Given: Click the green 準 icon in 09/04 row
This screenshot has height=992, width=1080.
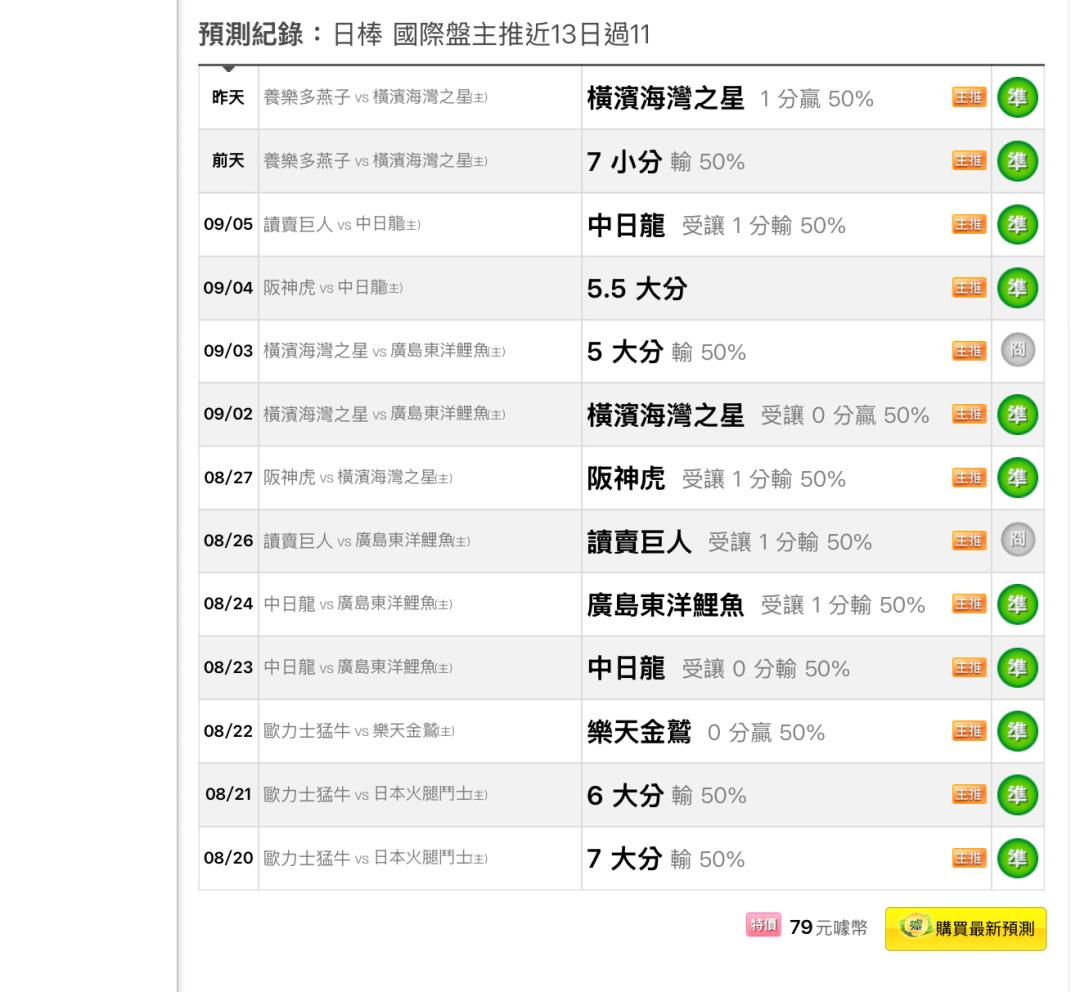Looking at the screenshot, I should point(1018,288).
